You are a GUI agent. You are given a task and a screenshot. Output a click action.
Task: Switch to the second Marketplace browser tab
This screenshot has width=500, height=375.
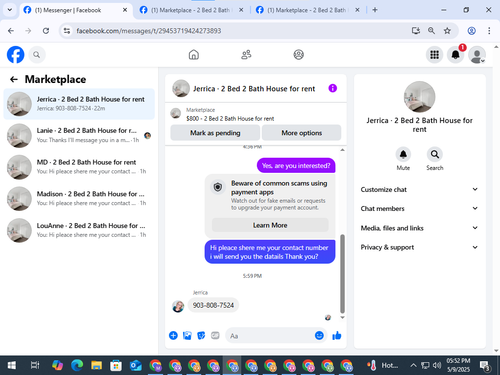pos(191,10)
